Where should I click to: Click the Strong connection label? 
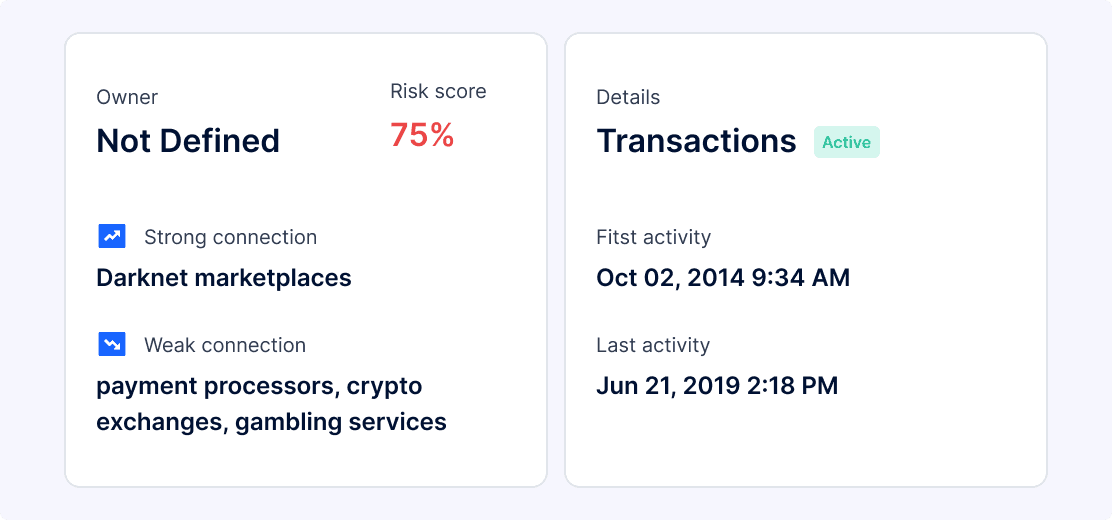click(230, 237)
